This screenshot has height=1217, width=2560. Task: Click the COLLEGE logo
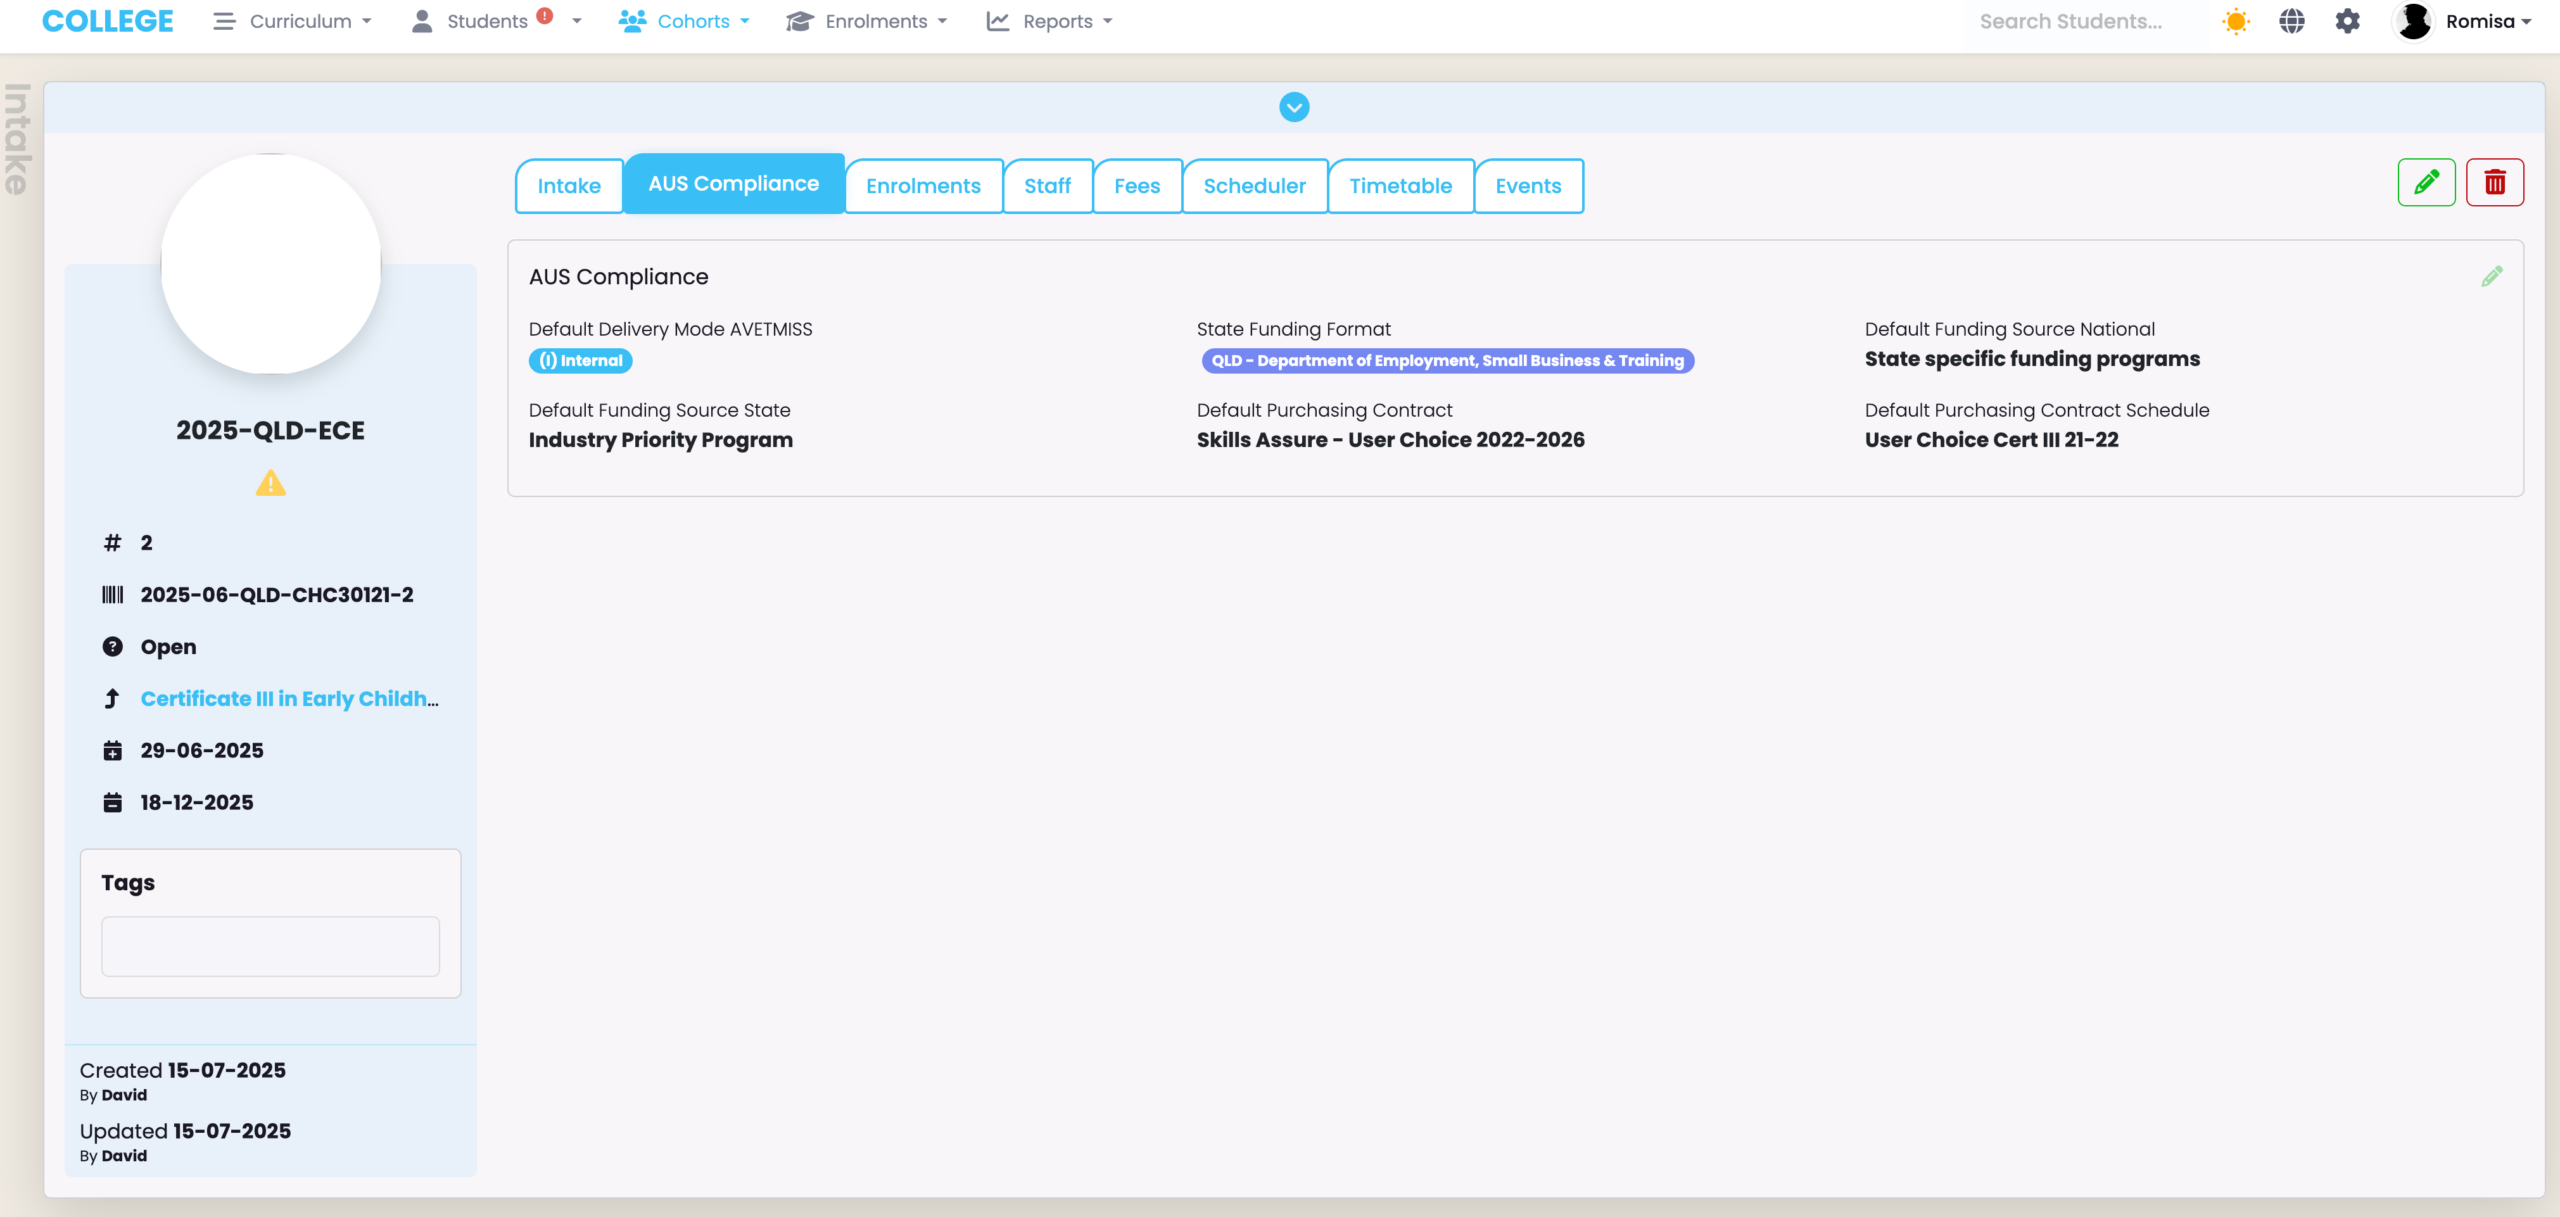(x=108, y=21)
